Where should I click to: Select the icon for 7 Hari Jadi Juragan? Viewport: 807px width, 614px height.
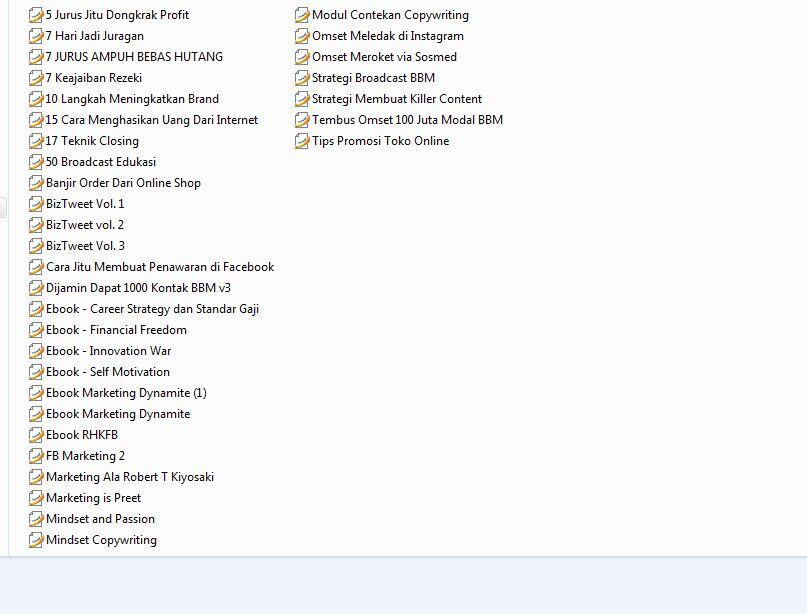(x=36, y=36)
